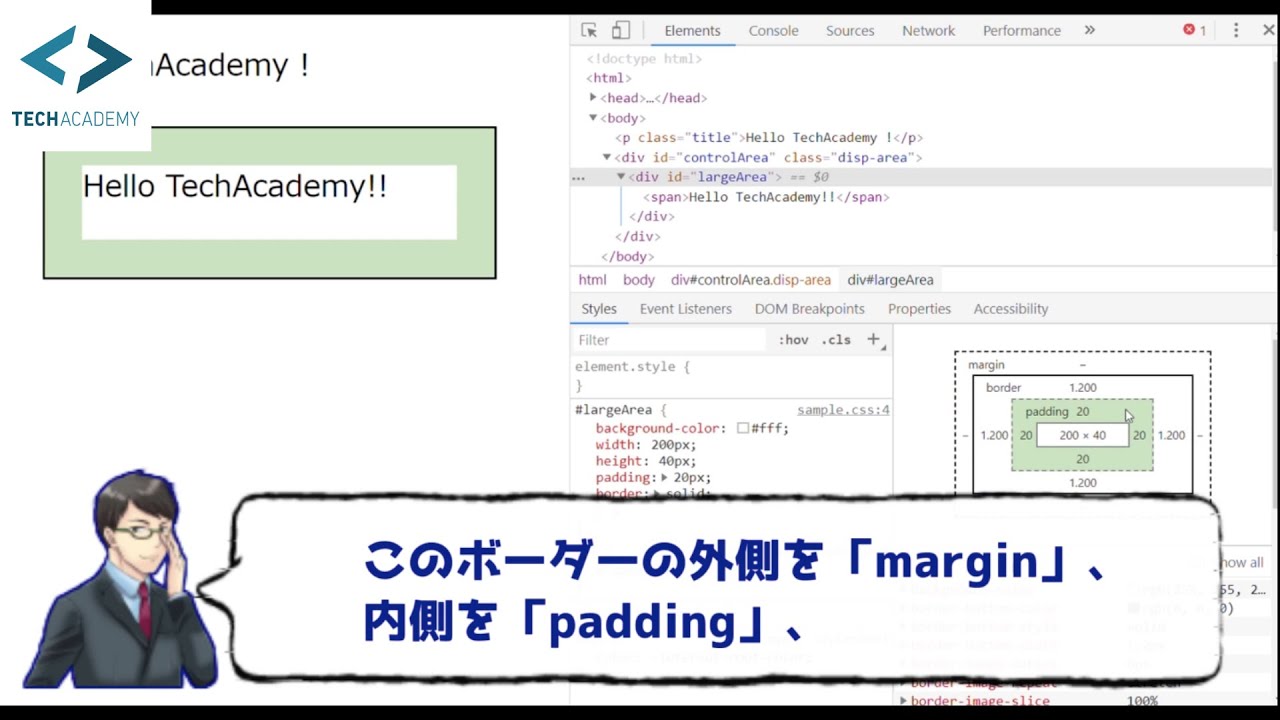
Task: Select the span Hello TechAcademy!! element row
Action: coord(766,197)
